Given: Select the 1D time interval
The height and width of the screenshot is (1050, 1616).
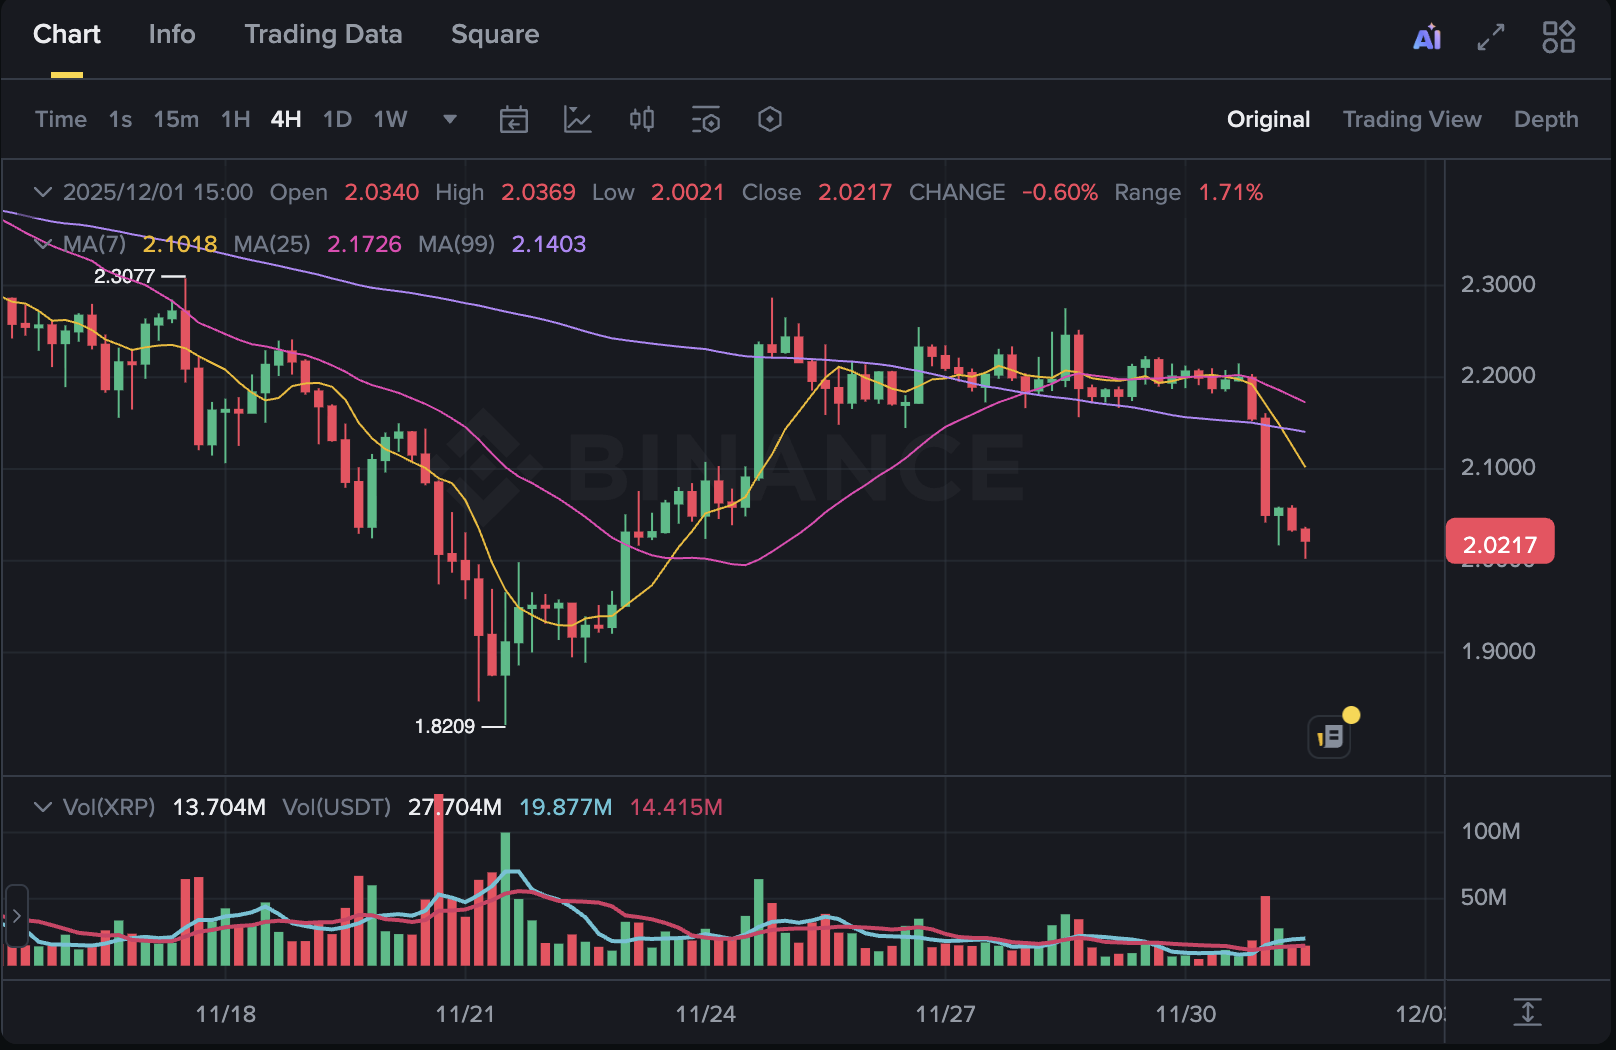Looking at the screenshot, I should click(337, 120).
